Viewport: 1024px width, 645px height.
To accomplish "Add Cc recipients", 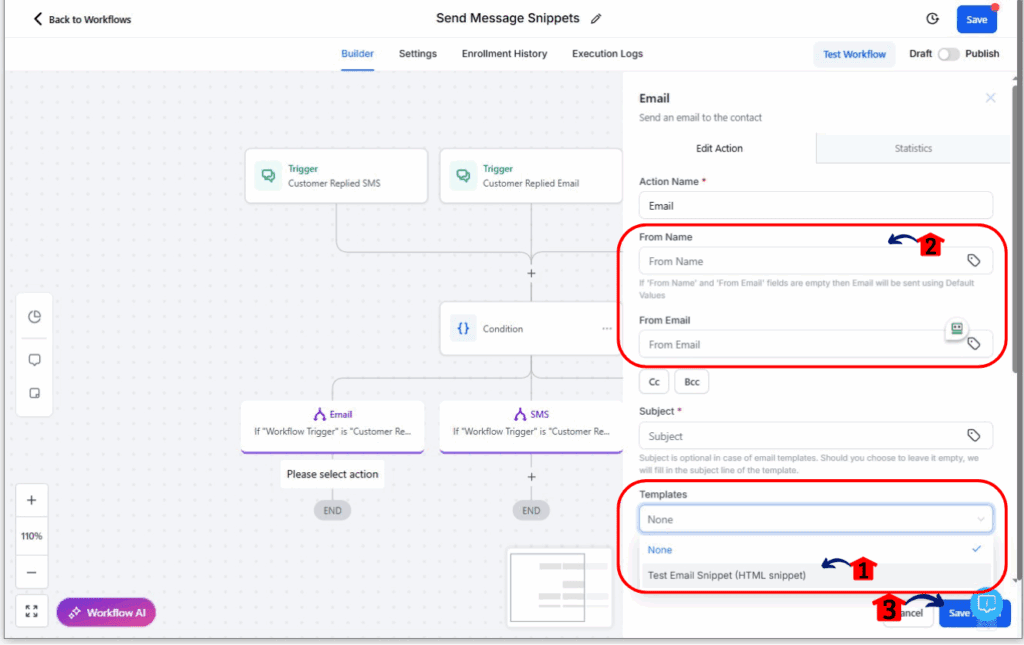I will pyautogui.click(x=654, y=382).
